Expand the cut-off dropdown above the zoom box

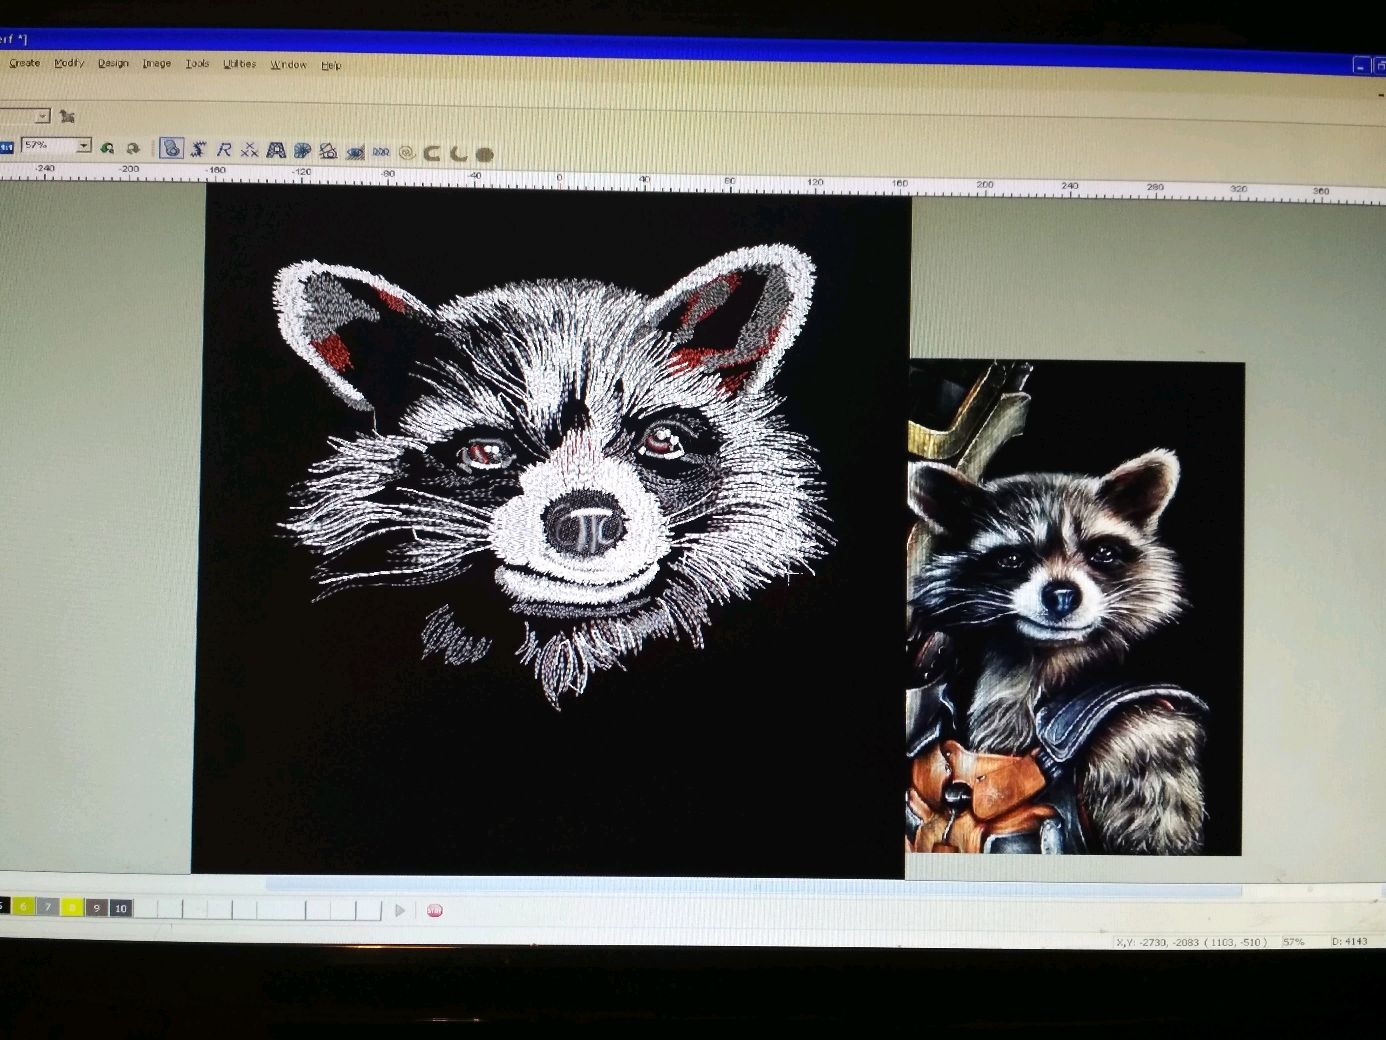point(42,116)
